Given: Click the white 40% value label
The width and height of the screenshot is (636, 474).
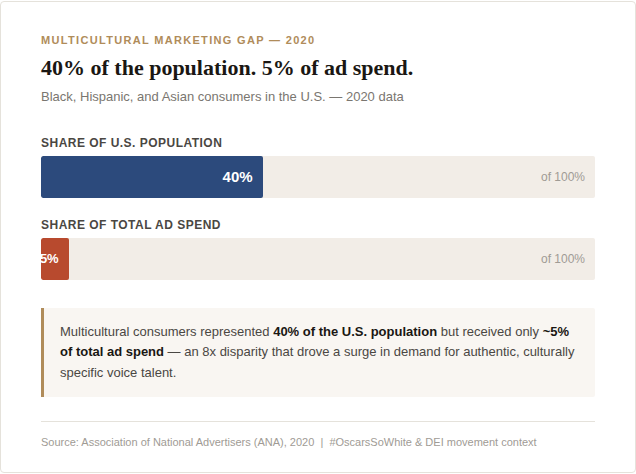Looking at the screenshot, I should pos(237,177).
